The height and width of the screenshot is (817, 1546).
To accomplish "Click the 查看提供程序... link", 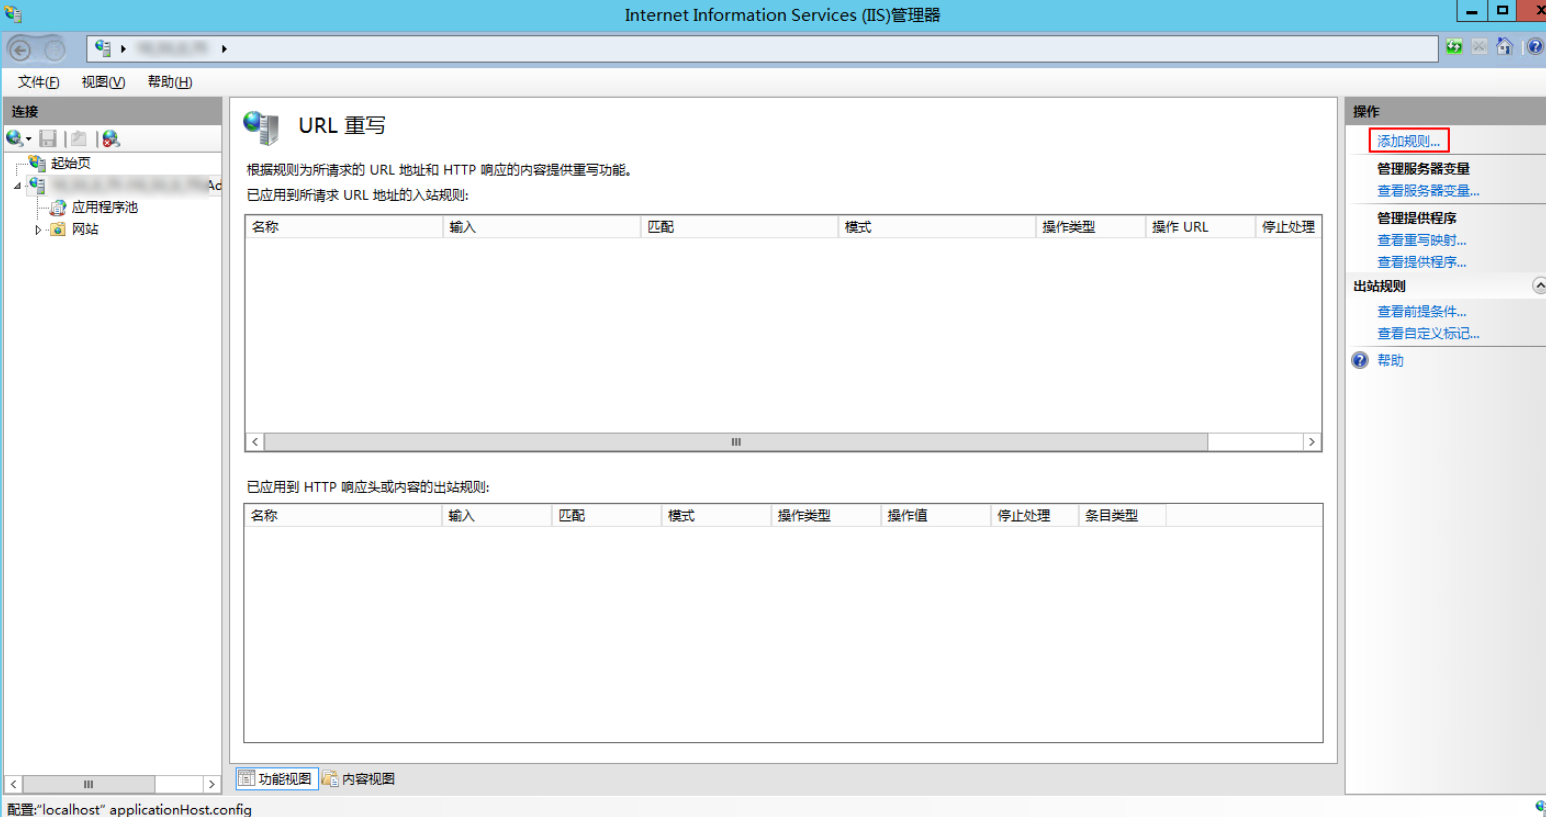I will point(1422,262).
